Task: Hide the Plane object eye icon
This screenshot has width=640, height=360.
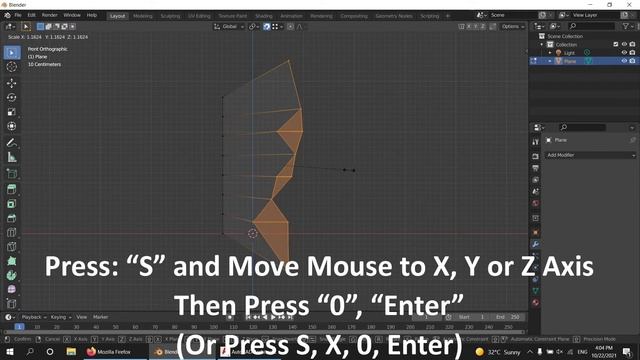Action: [624, 61]
